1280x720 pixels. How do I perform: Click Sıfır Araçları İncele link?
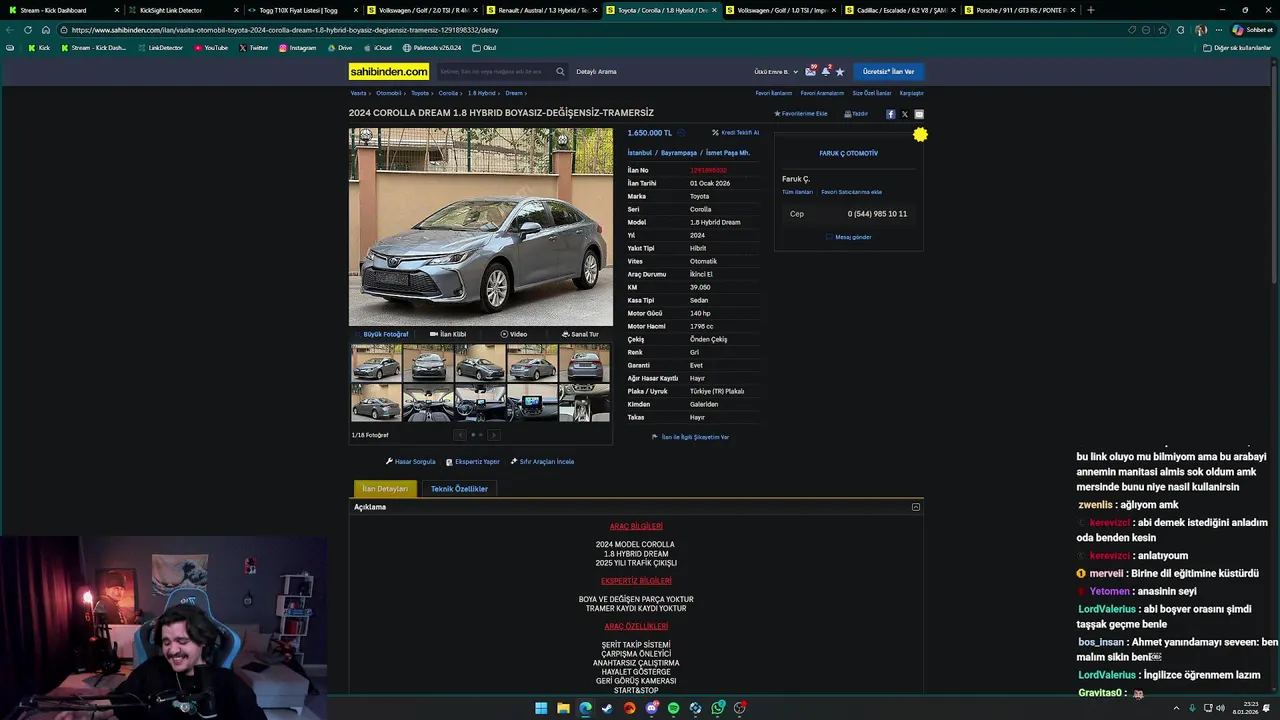(x=542, y=462)
